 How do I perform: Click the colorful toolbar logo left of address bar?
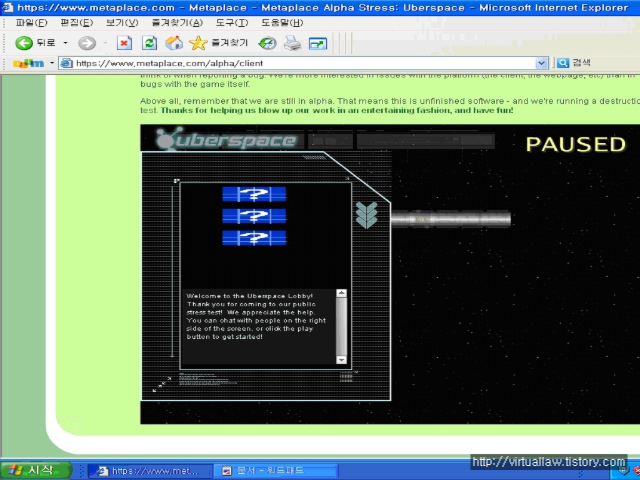pyautogui.click(x=29, y=63)
